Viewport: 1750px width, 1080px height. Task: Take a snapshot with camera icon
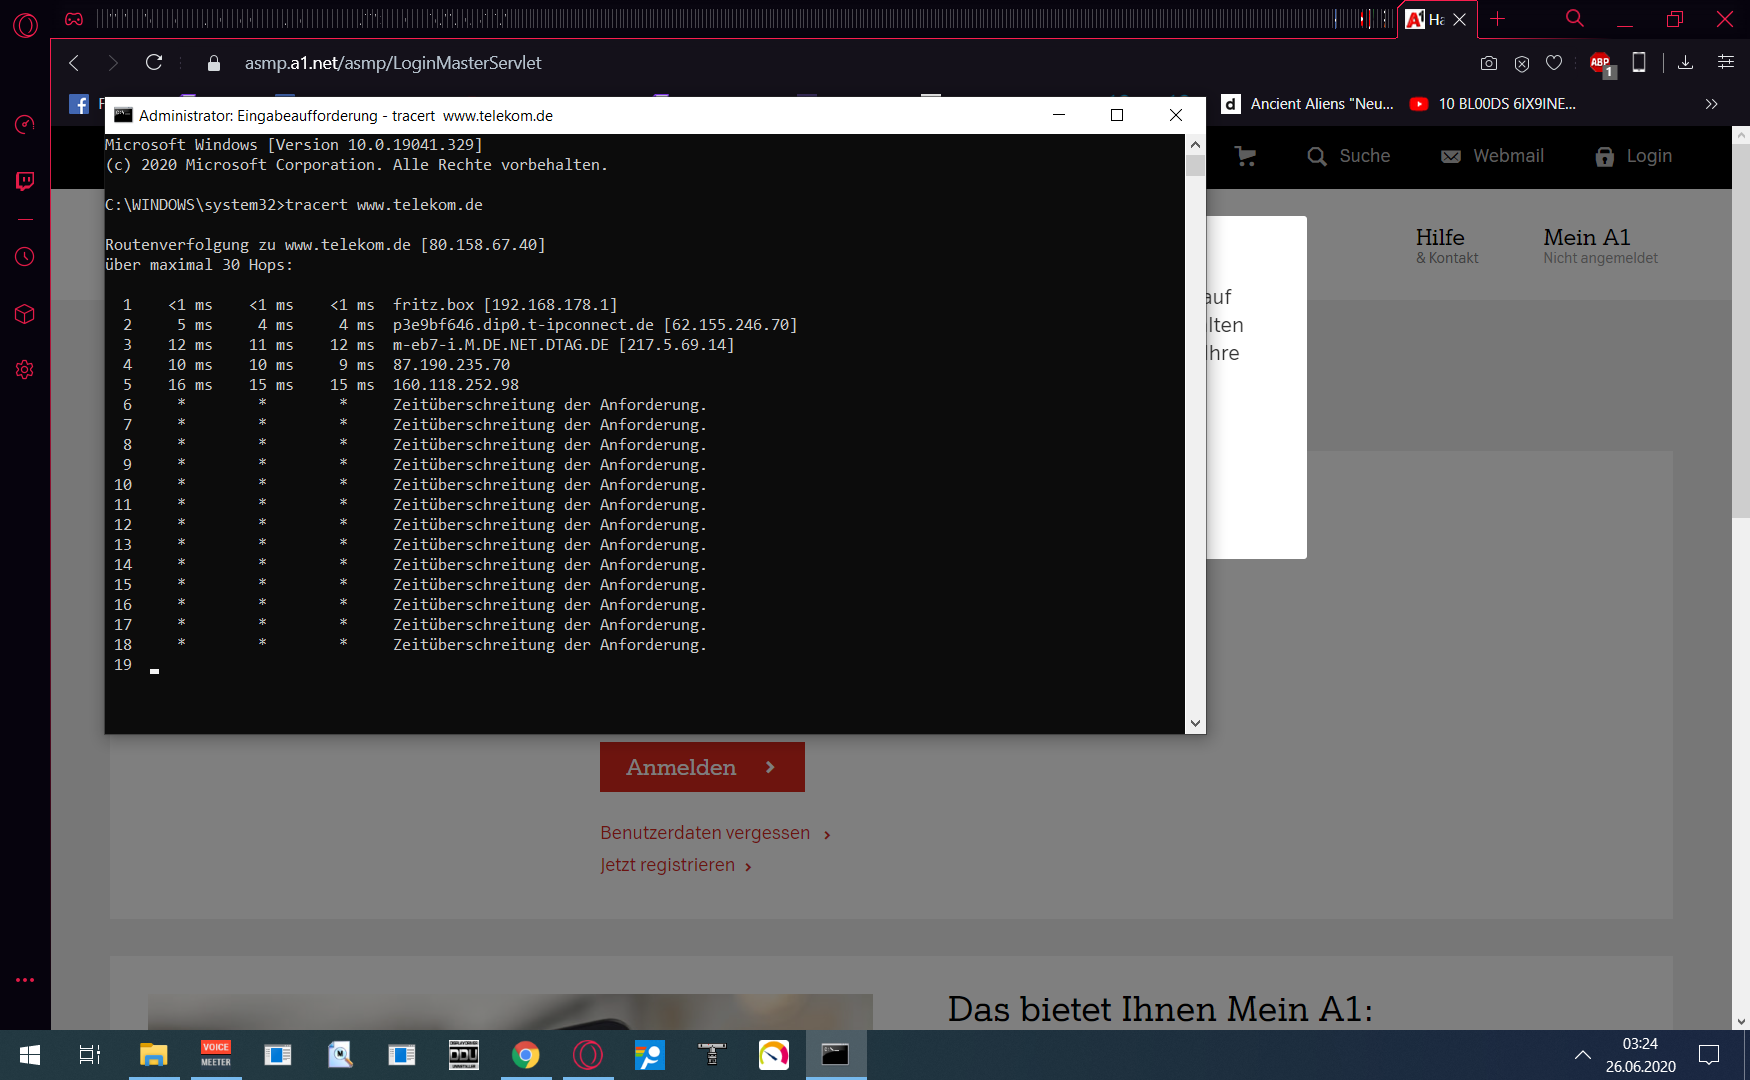tap(1489, 63)
